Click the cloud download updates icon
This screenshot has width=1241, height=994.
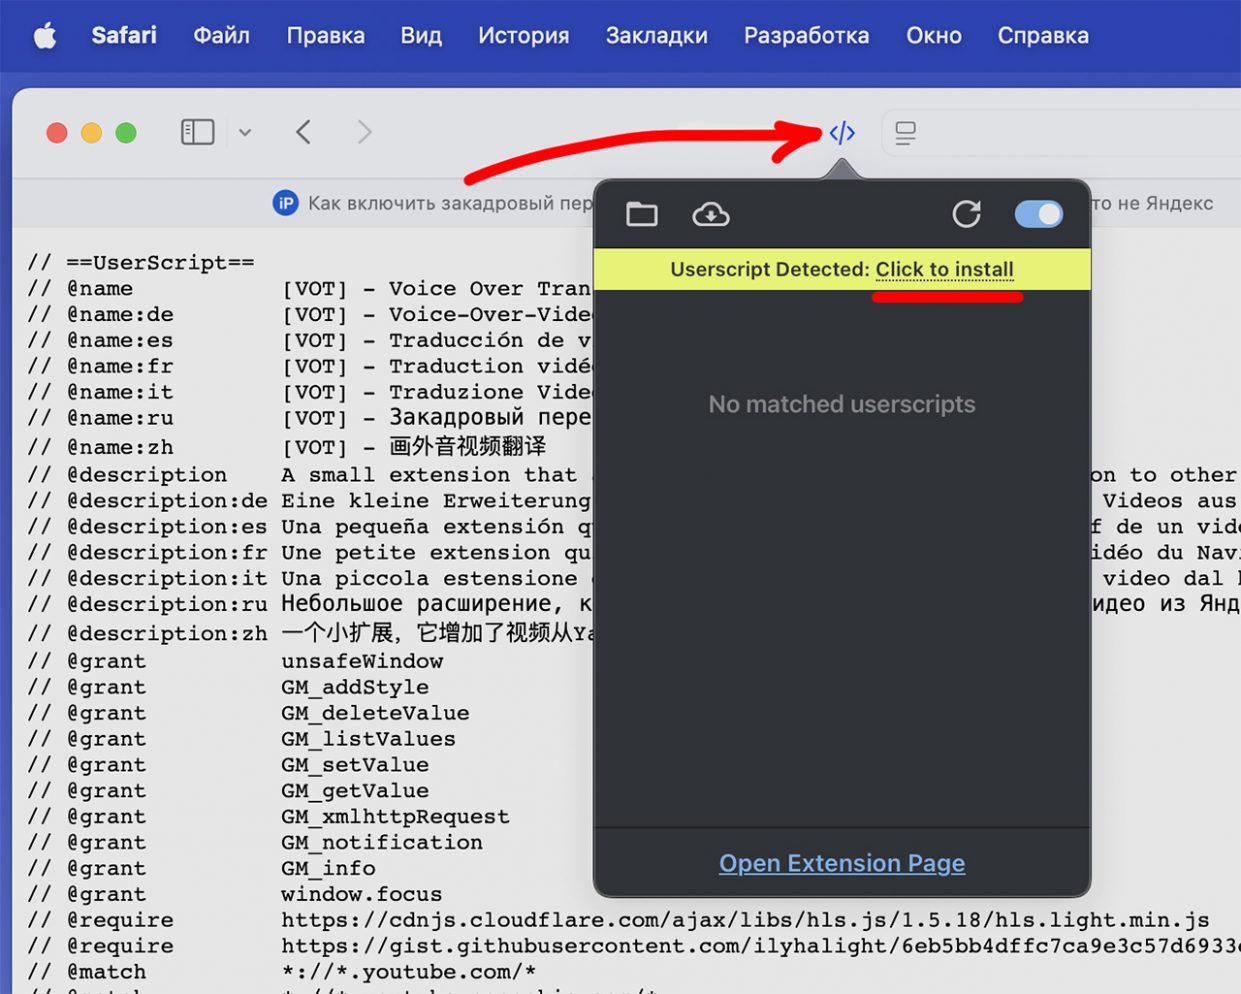pos(711,214)
